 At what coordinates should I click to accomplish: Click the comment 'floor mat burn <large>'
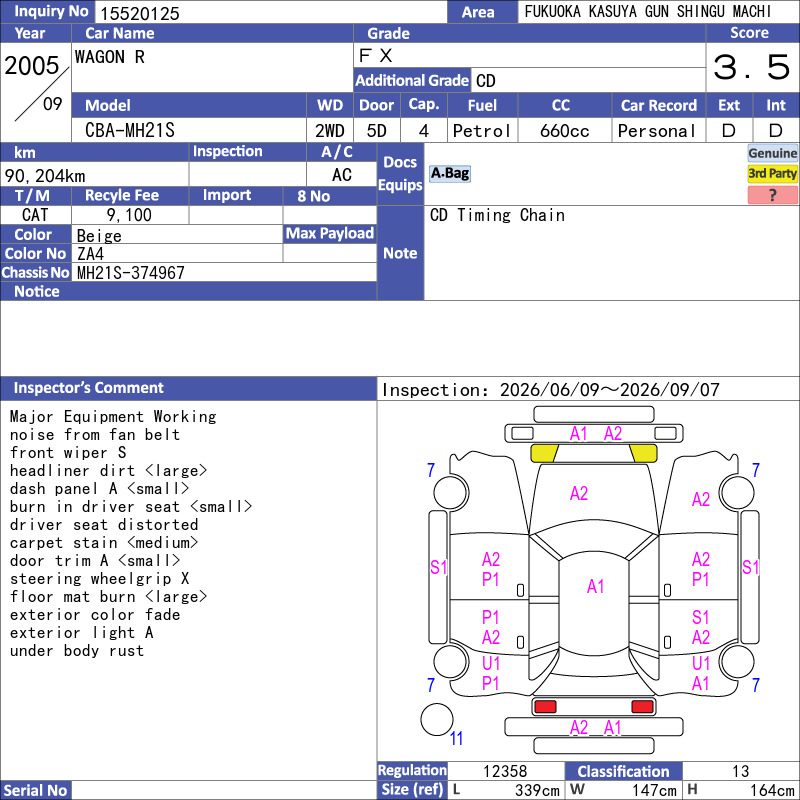(108, 597)
